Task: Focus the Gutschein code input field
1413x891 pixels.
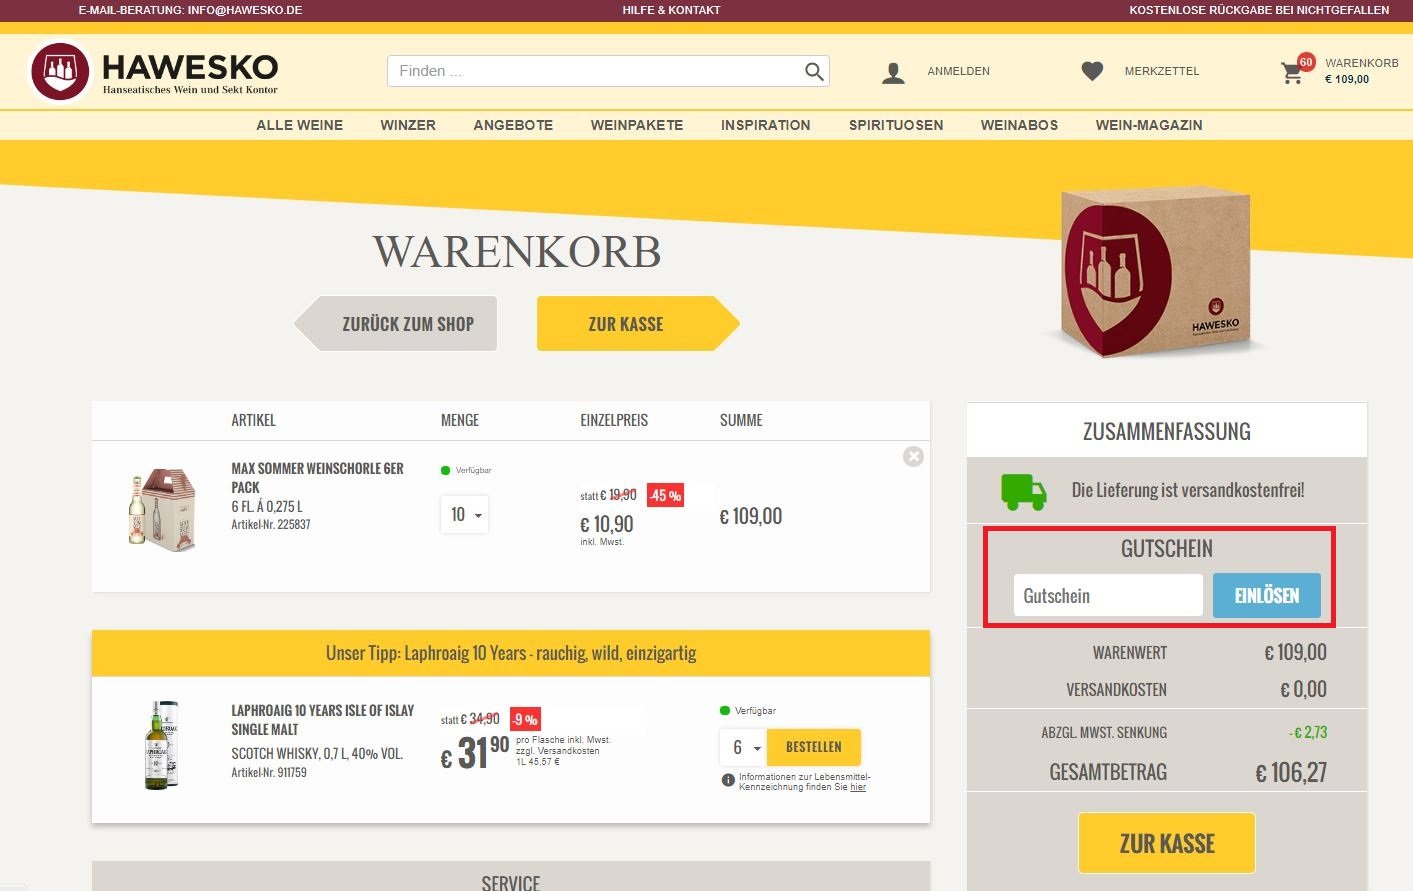Action: pyautogui.click(x=1108, y=596)
